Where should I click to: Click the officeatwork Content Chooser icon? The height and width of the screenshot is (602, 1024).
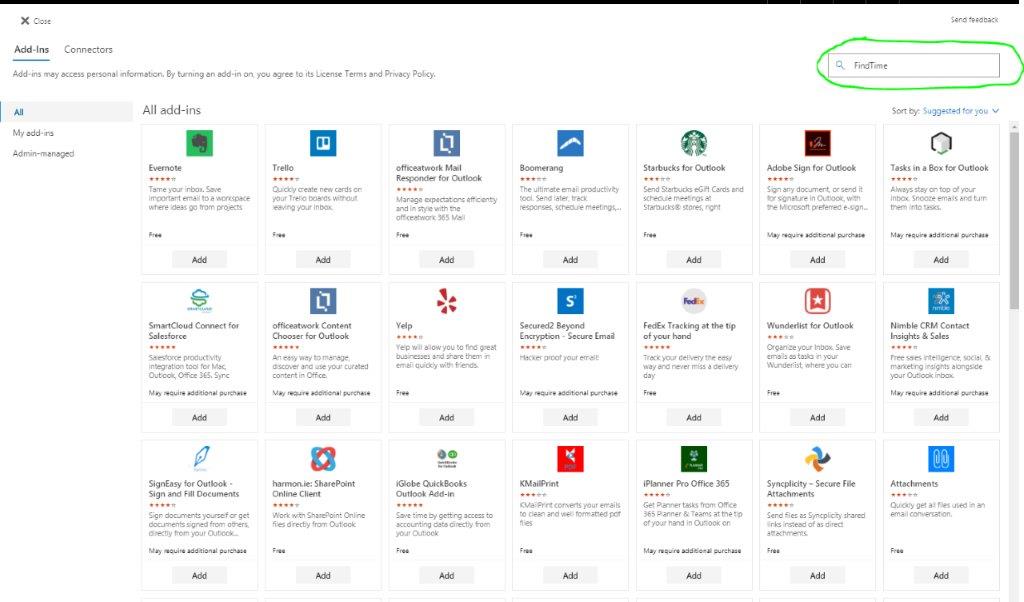click(x=323, y=301)
